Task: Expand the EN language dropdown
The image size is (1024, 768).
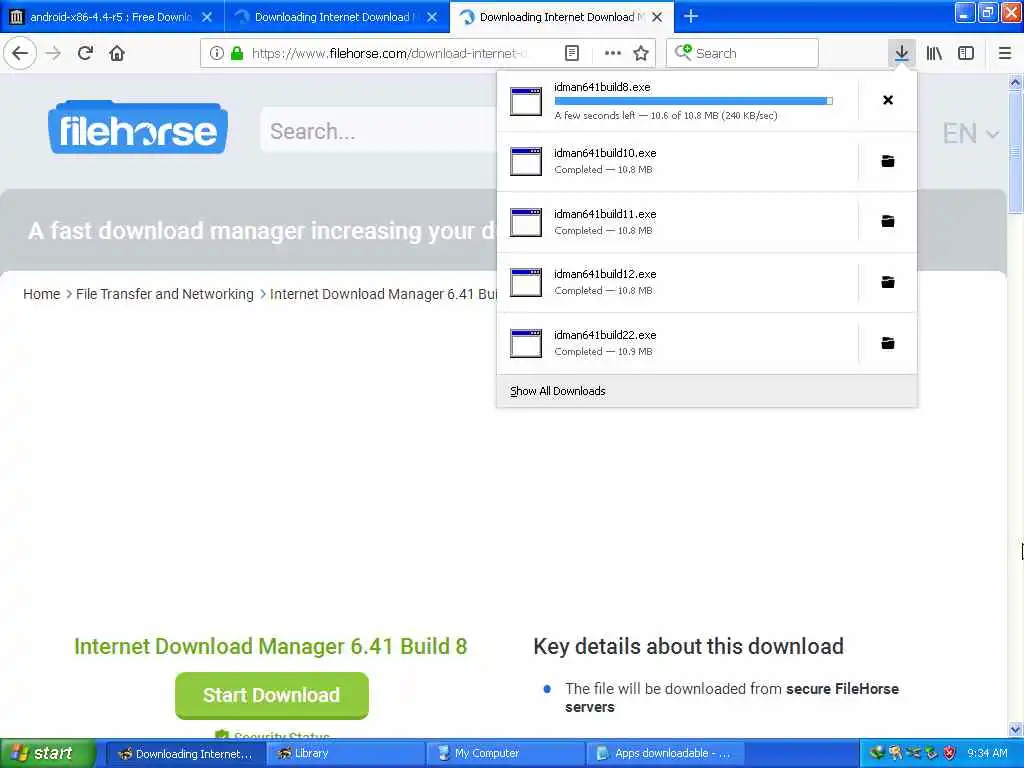Action: click(x=970, y=133)
